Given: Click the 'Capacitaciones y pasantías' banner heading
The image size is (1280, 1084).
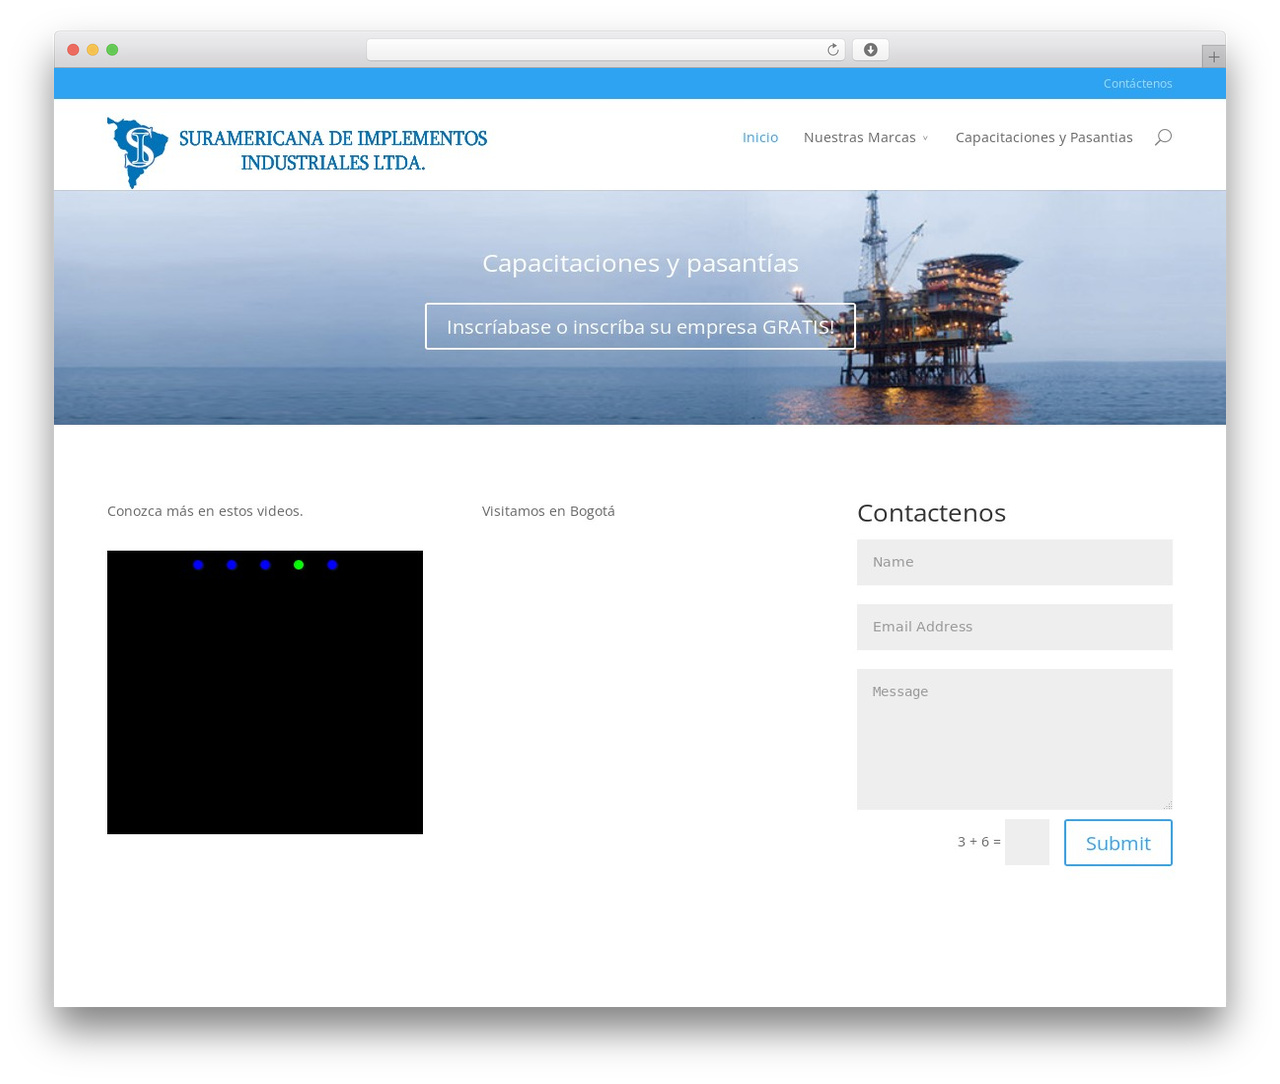Looking at the screenshot, I should [640, 263].
